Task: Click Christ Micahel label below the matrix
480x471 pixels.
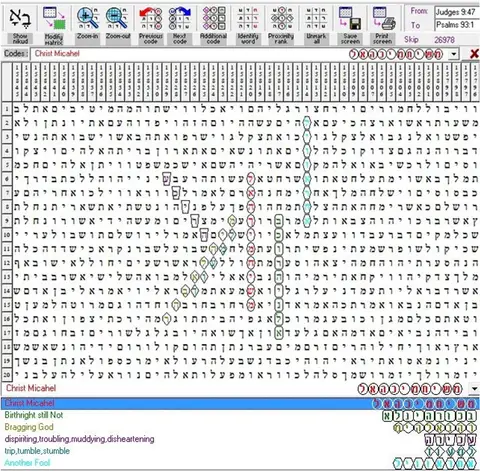Action: [x=31, y=388]
